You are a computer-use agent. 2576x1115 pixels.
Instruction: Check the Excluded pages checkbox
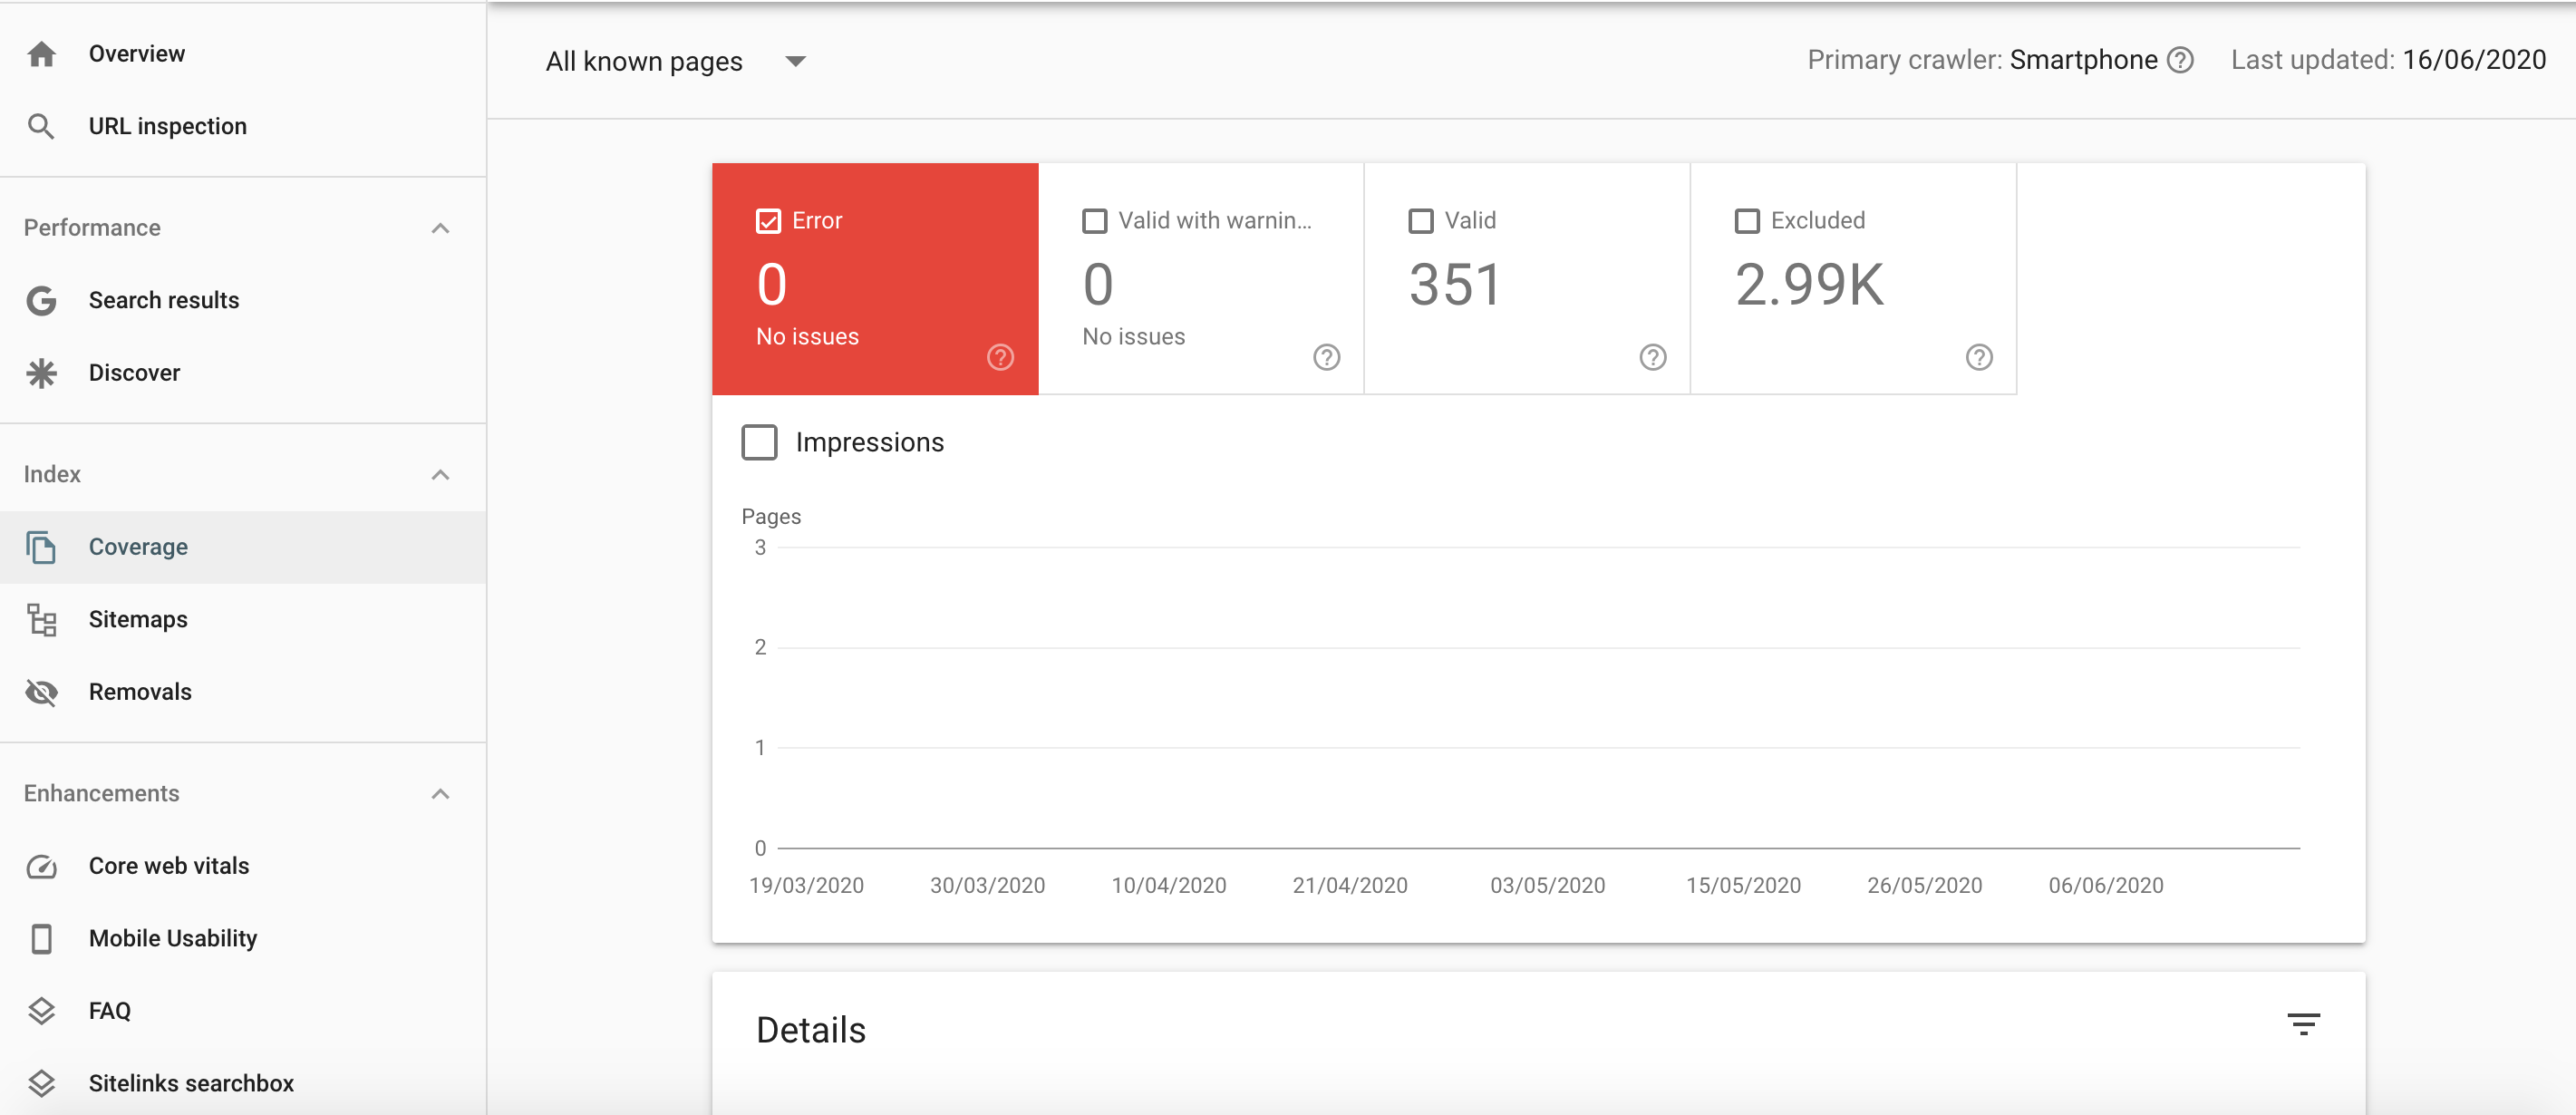1747,220
